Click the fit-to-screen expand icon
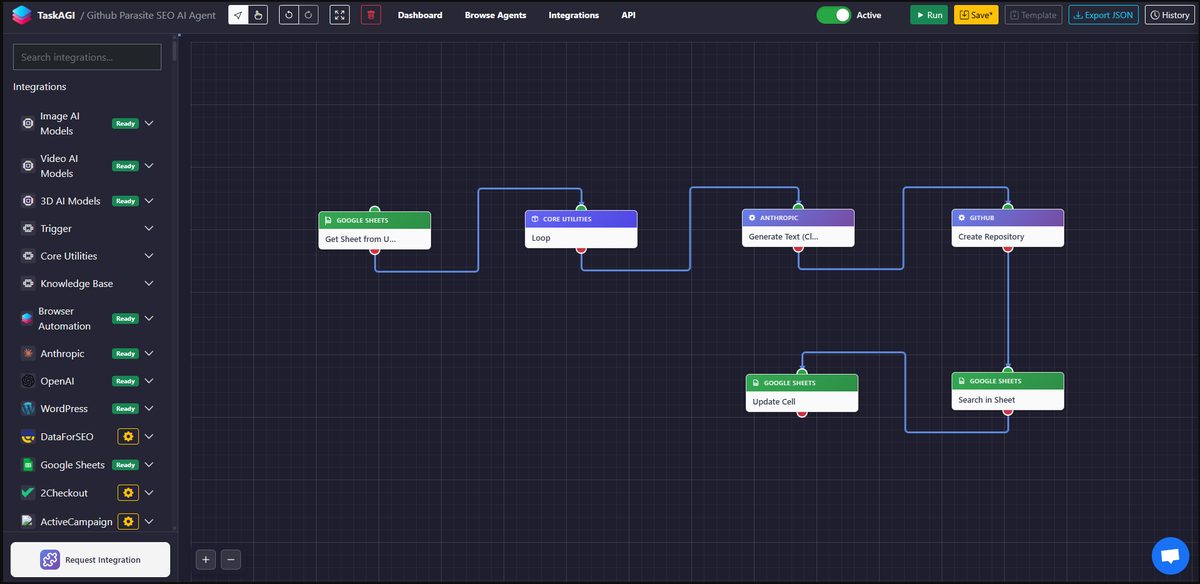Viewport: 1200px width, 584px height. pyautogui.click(x=338, y=14)
